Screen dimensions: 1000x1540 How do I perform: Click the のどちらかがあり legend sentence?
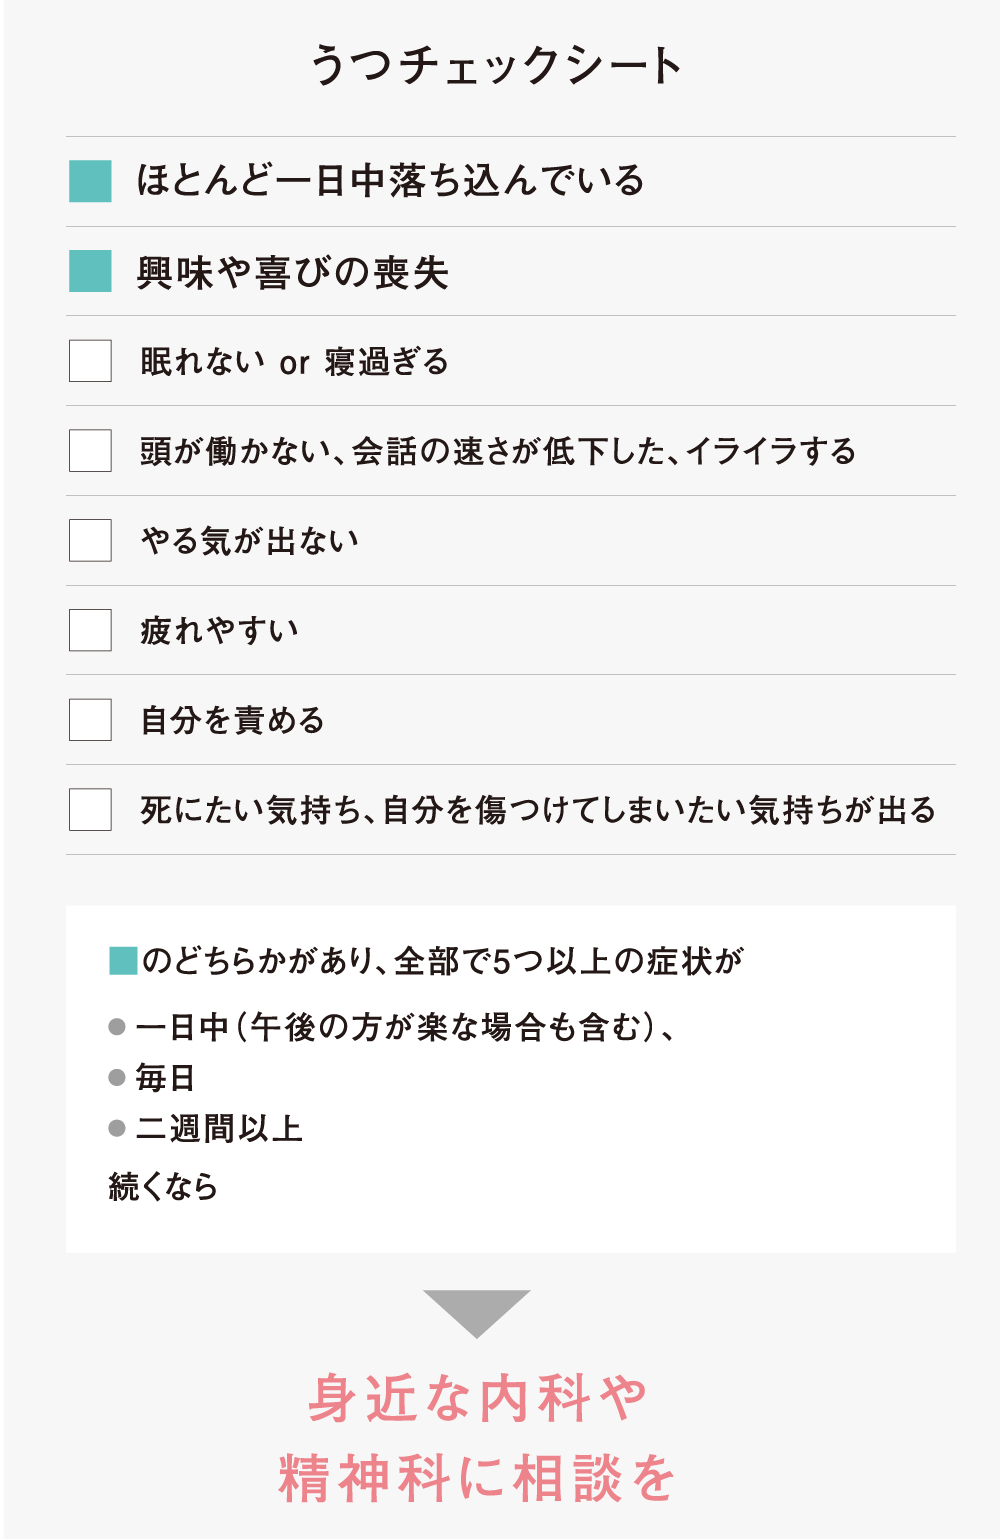[442, 961]
